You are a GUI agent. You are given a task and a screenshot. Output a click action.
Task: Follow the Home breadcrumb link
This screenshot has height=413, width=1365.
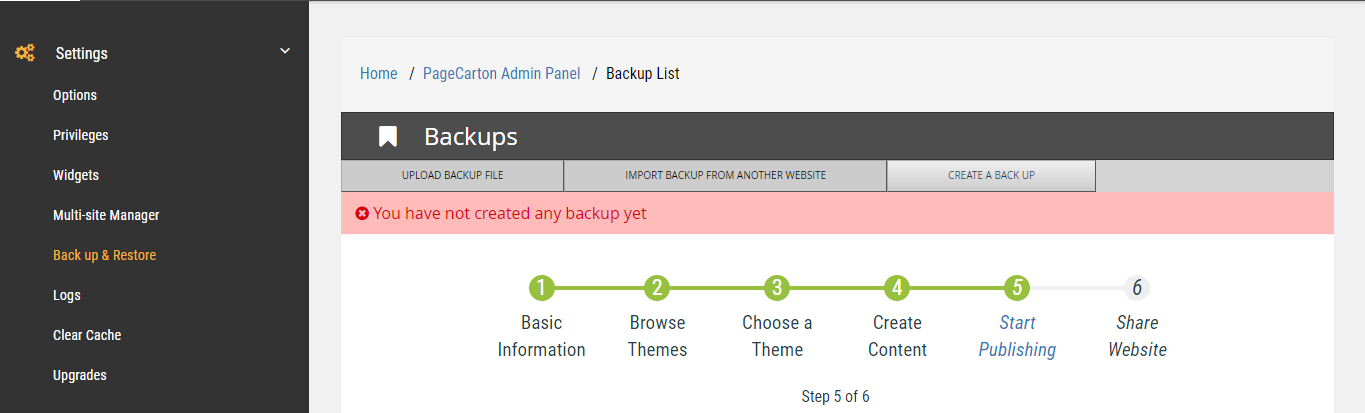[379, 73]
